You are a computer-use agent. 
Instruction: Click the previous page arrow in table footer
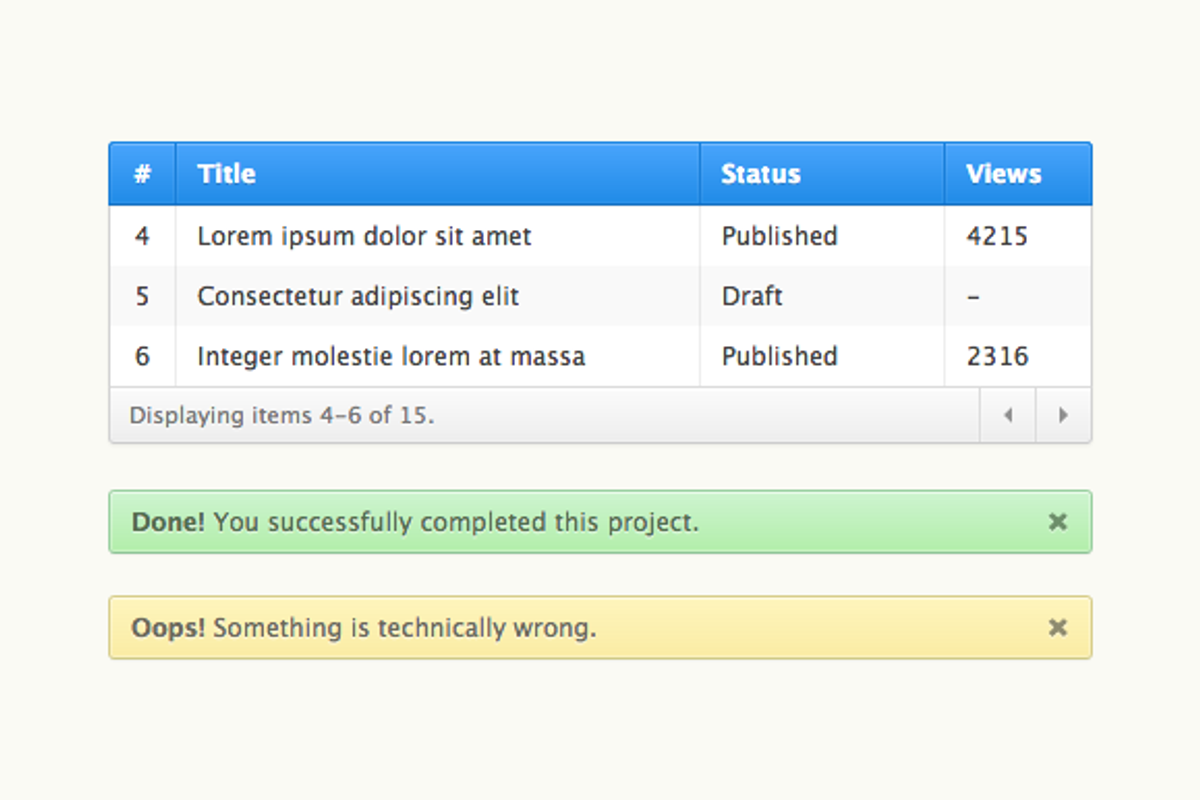coord(1008,415)
